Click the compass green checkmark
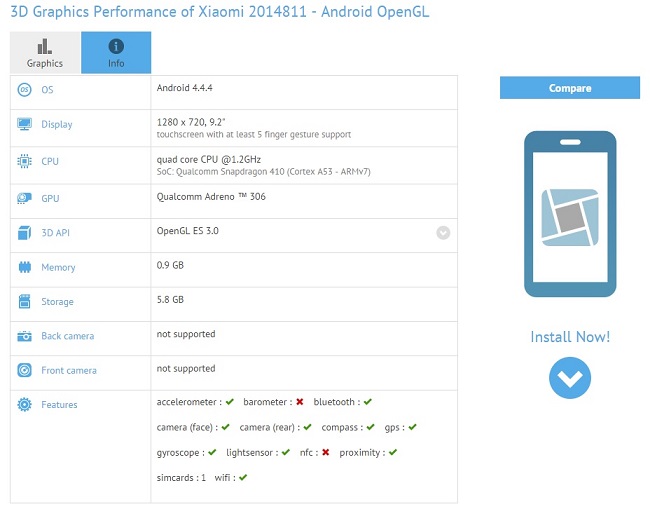The width and height of the screenshot is (650, 523). (x=371, y=427)
